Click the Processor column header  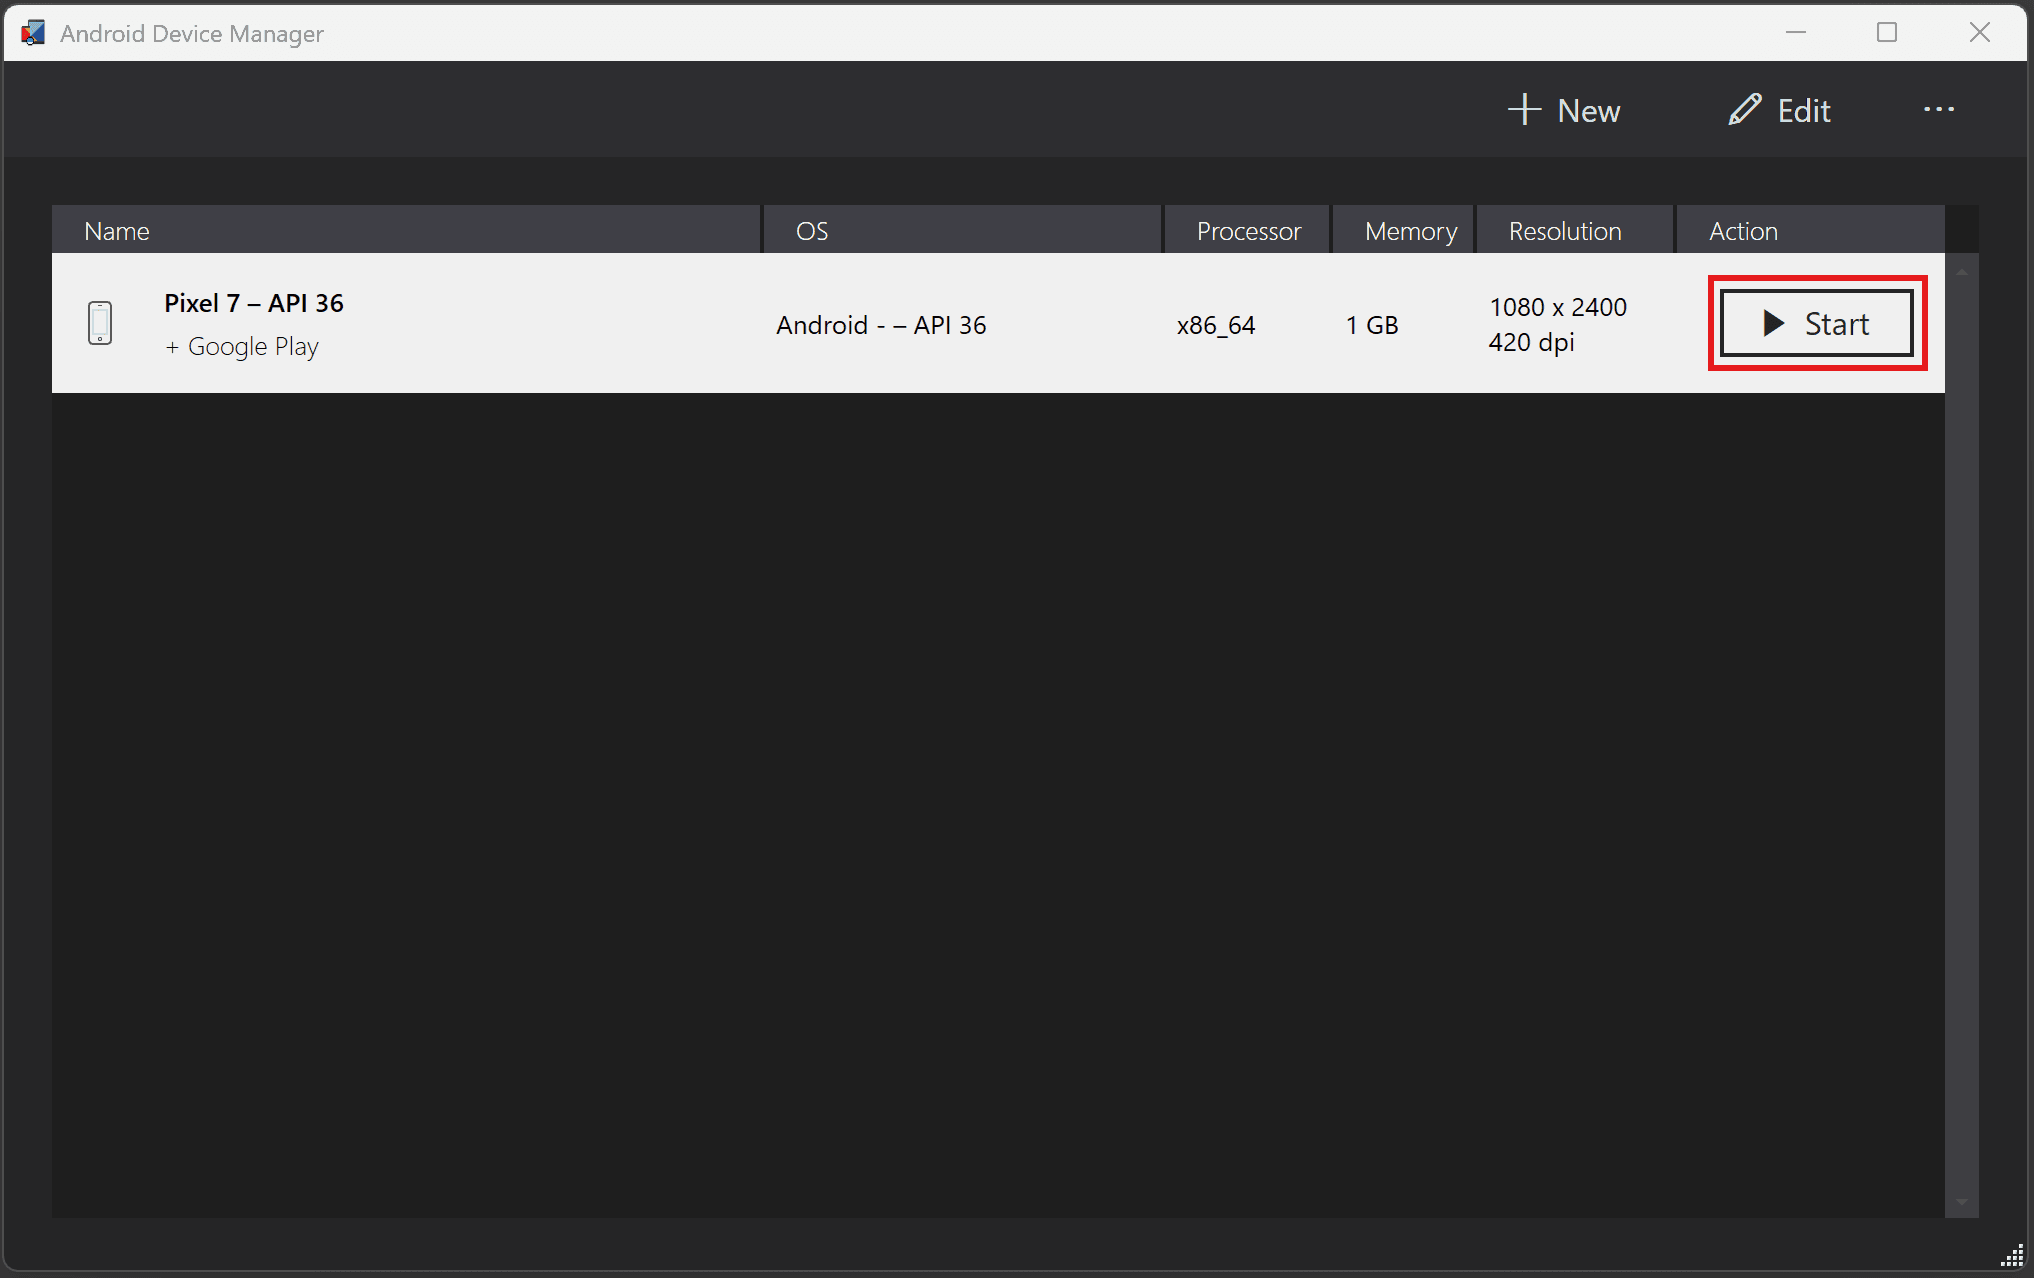point(1248,229)
